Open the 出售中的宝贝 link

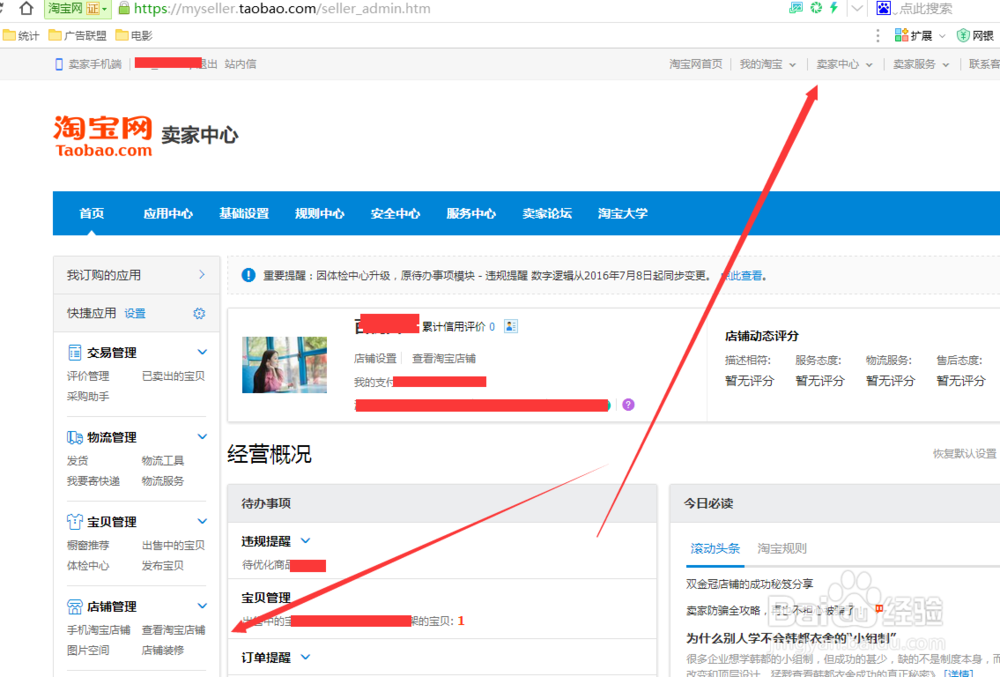pos(173,545)
